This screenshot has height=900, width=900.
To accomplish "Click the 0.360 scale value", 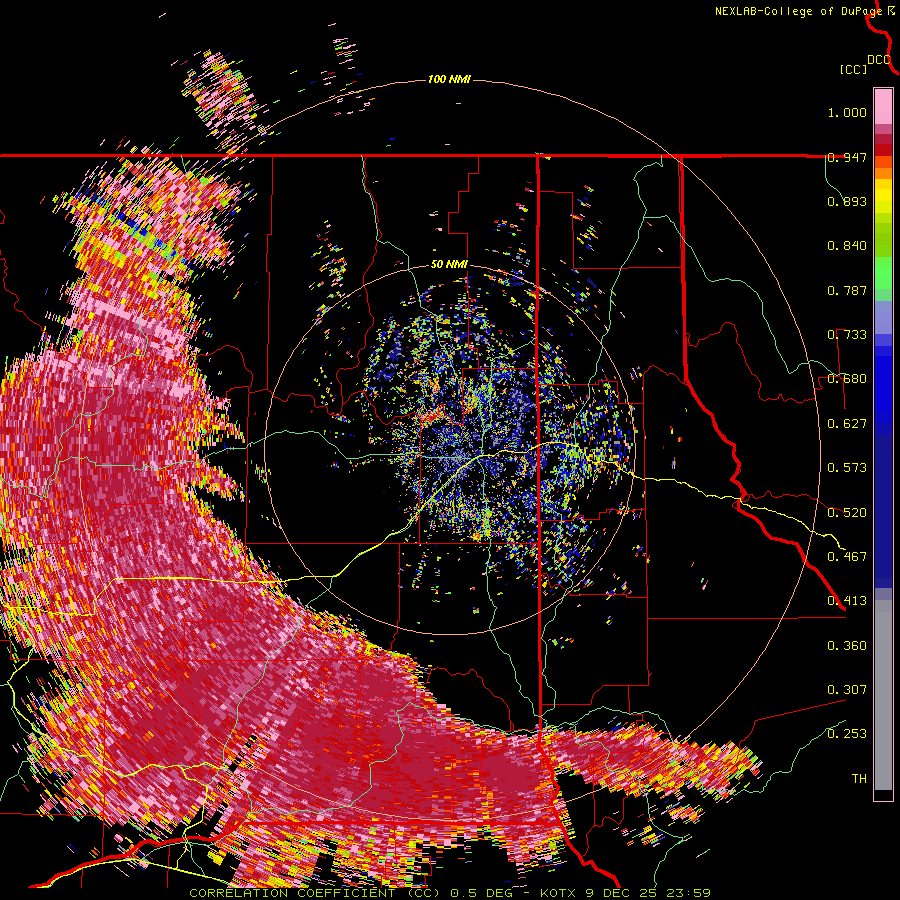I will [x=847, y=646].
